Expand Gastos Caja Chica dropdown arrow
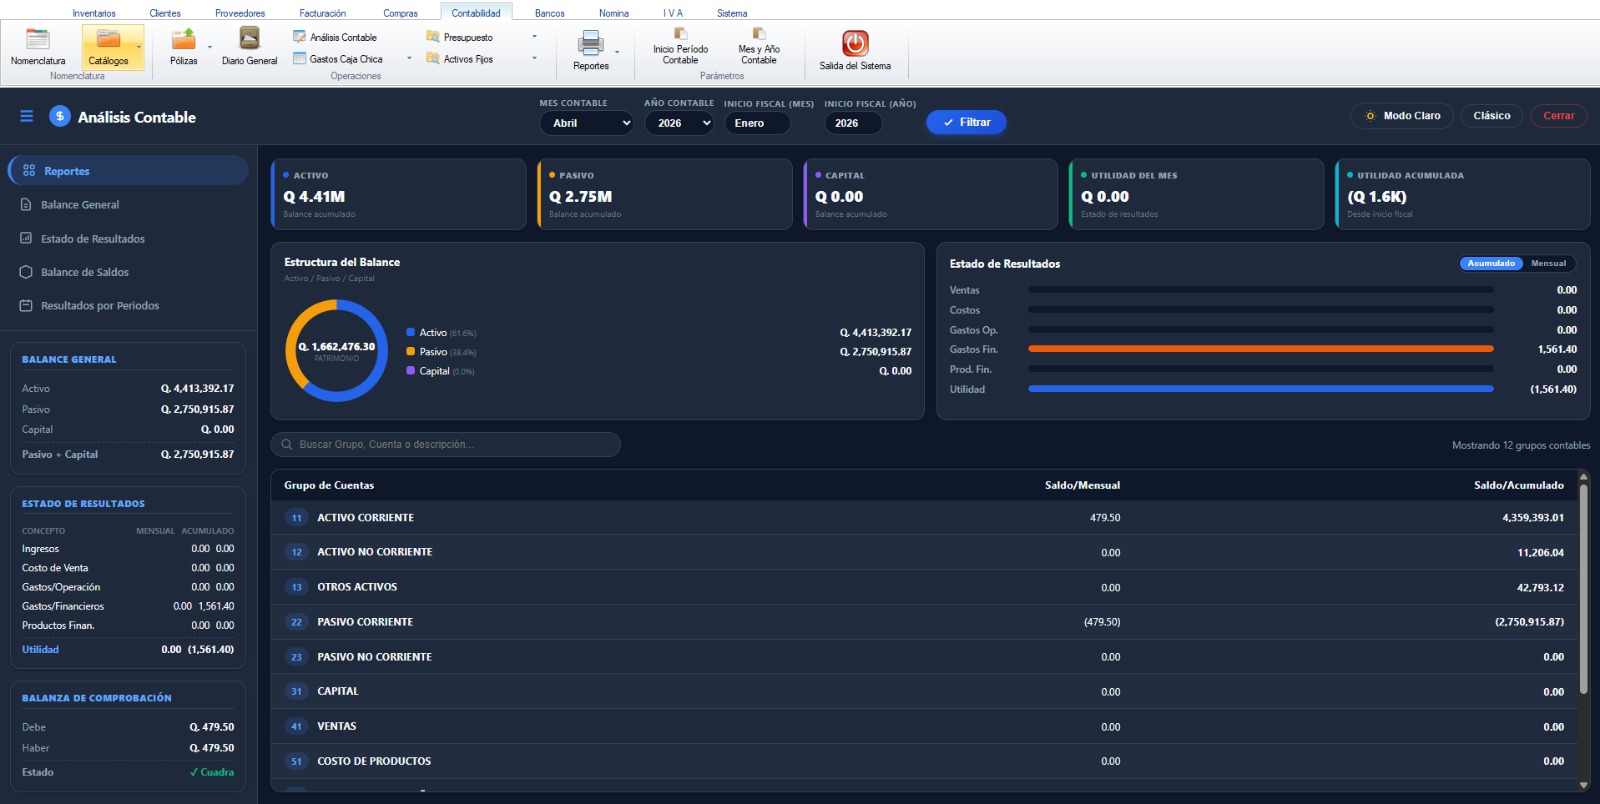The image size is (1600, 804). pos(409,59)
